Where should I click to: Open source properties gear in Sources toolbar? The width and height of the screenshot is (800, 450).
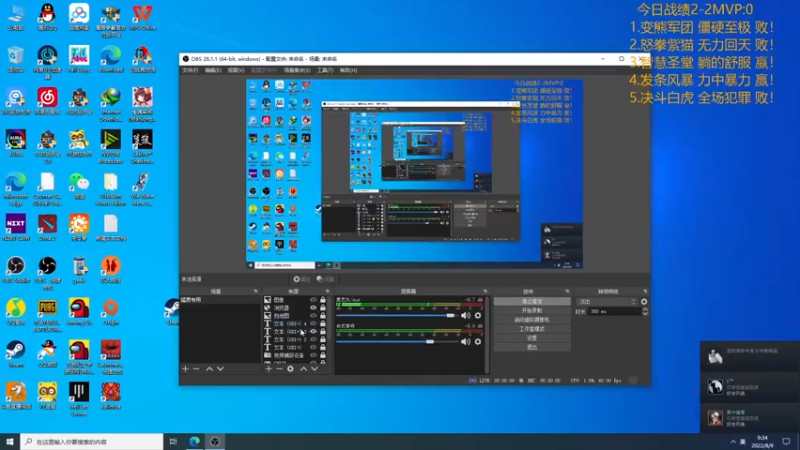[290, 368]
